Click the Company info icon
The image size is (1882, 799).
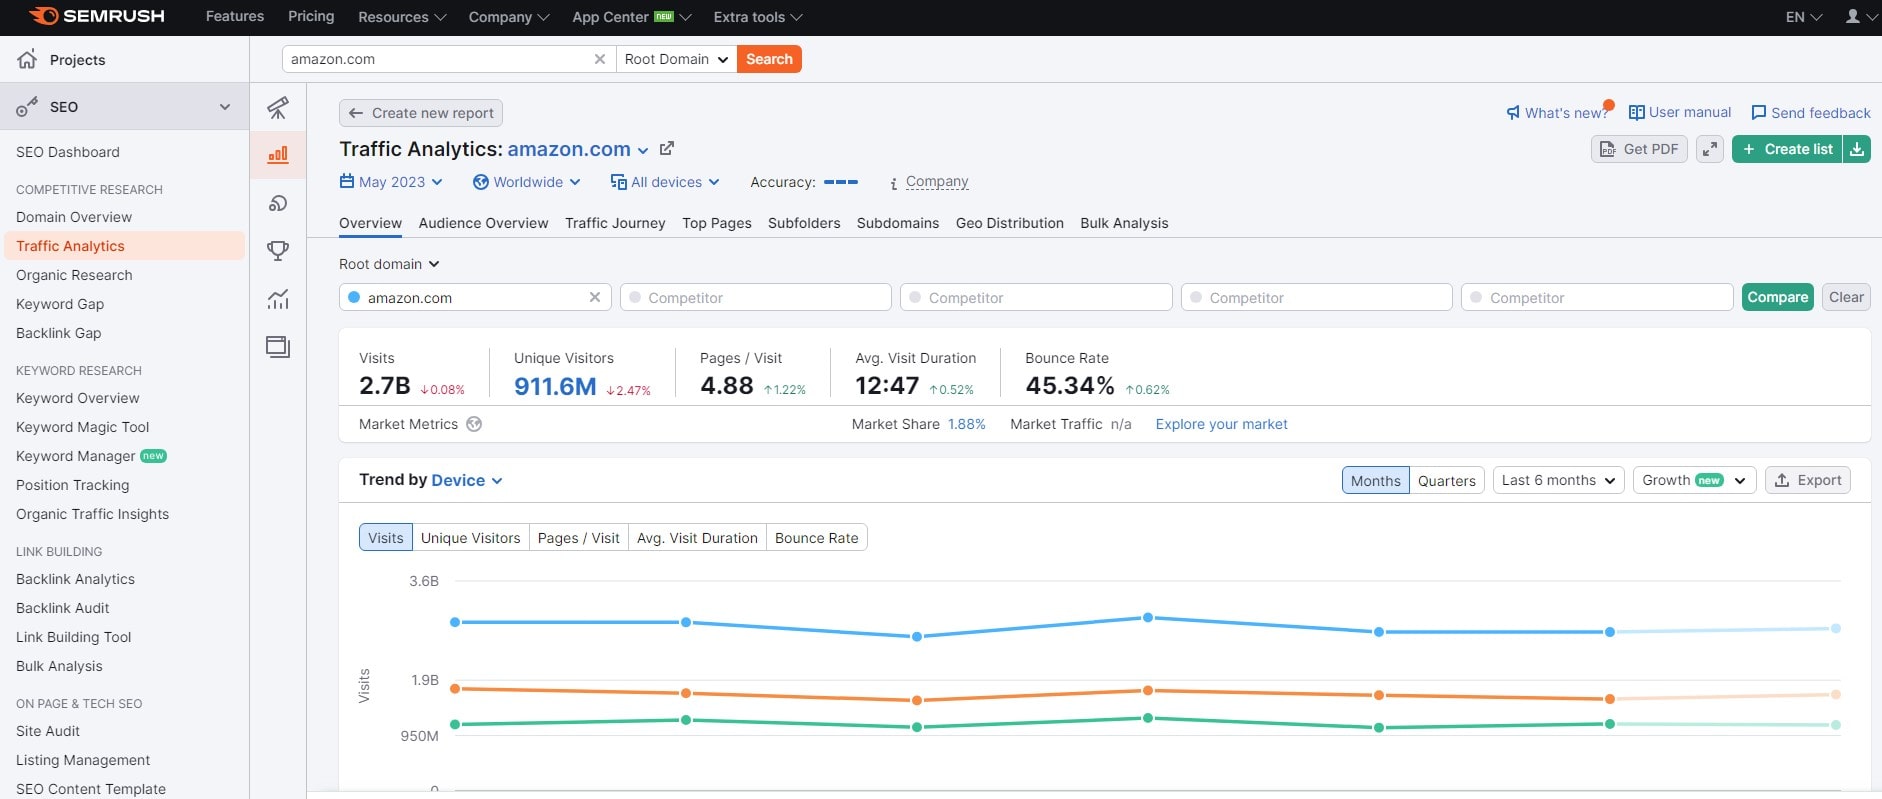[x=893, y=183]
